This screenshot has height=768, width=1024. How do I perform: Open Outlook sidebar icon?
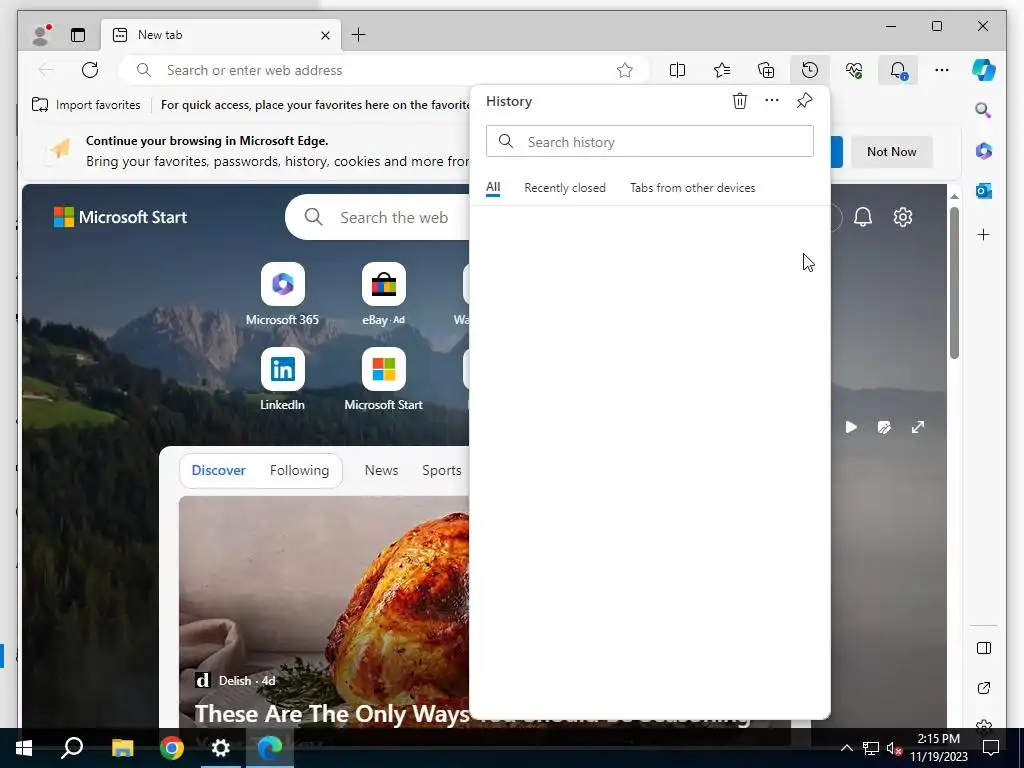tap(984, 191)
